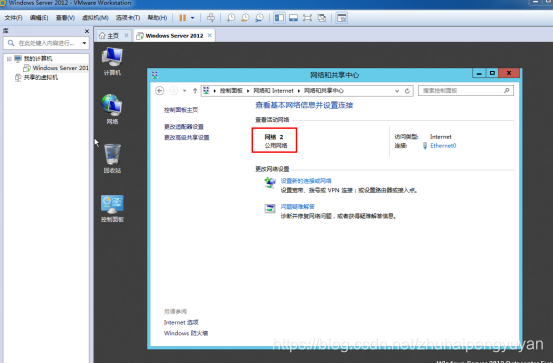Open the 选项卡(T) menu
Image resolution: width=553 pixels, height=363 pixels.
[x=128, y=18]
